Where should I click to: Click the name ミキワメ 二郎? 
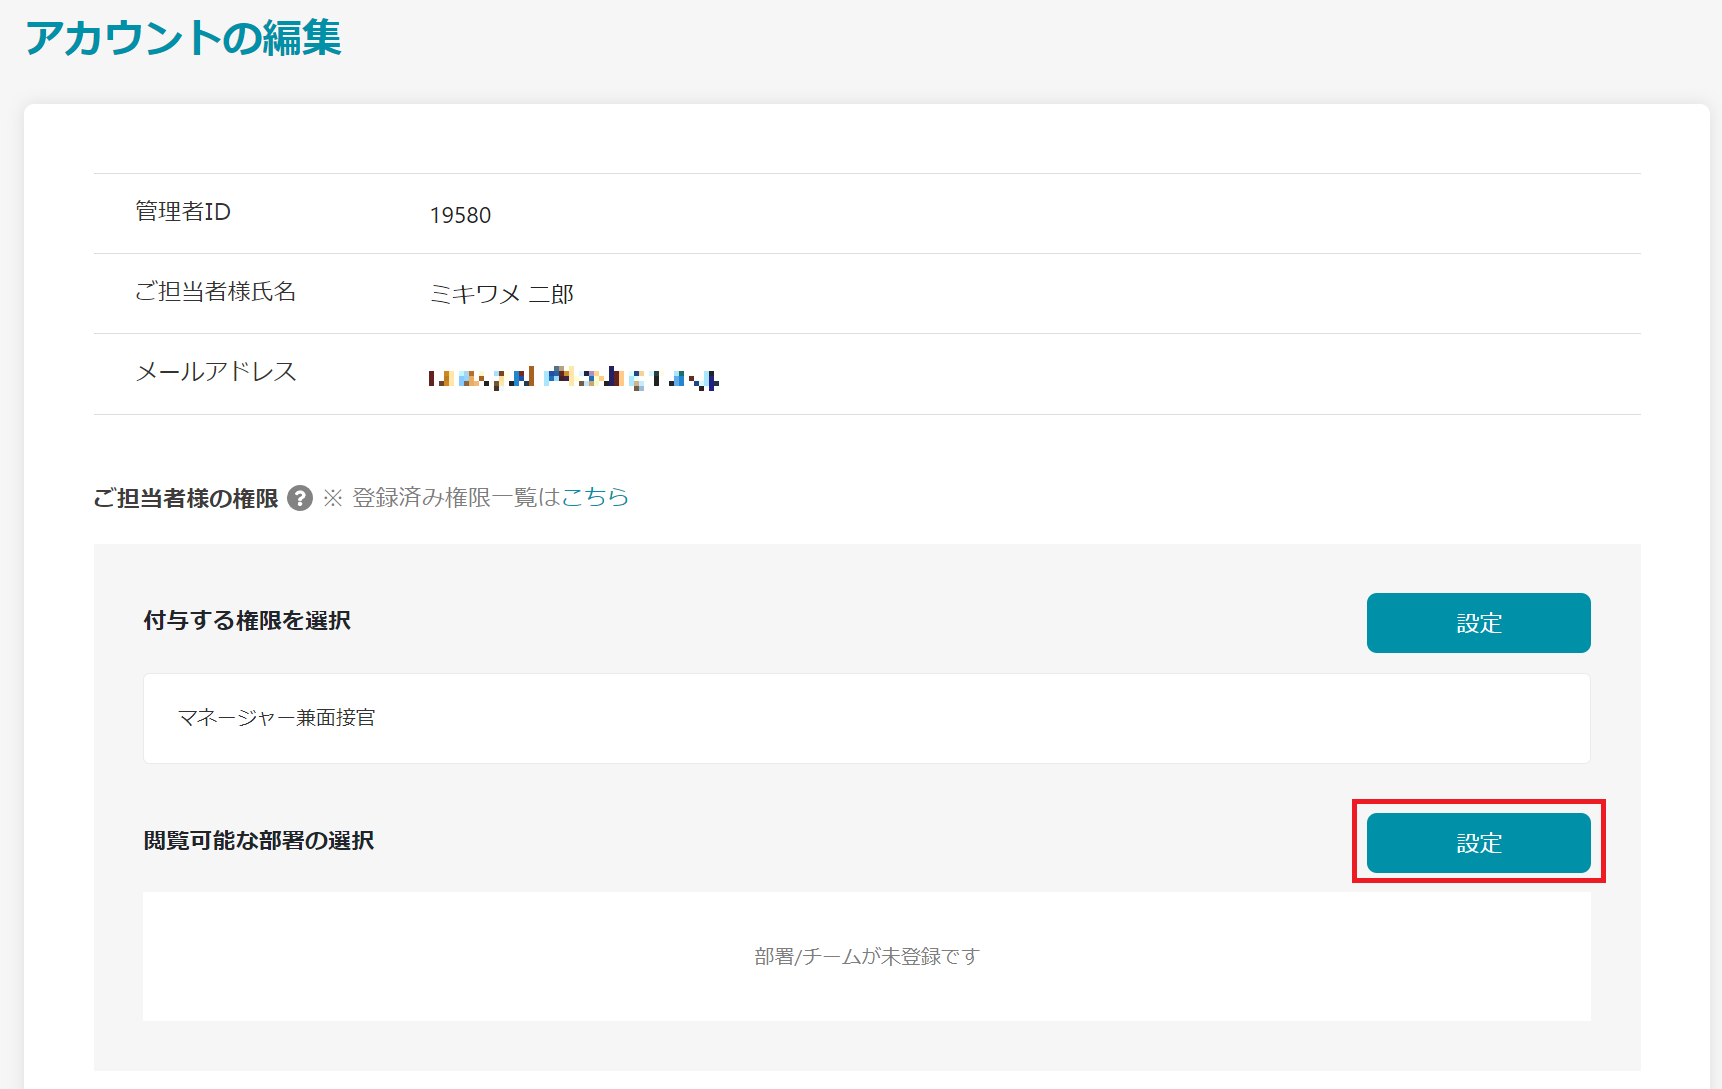pos(501,294)
